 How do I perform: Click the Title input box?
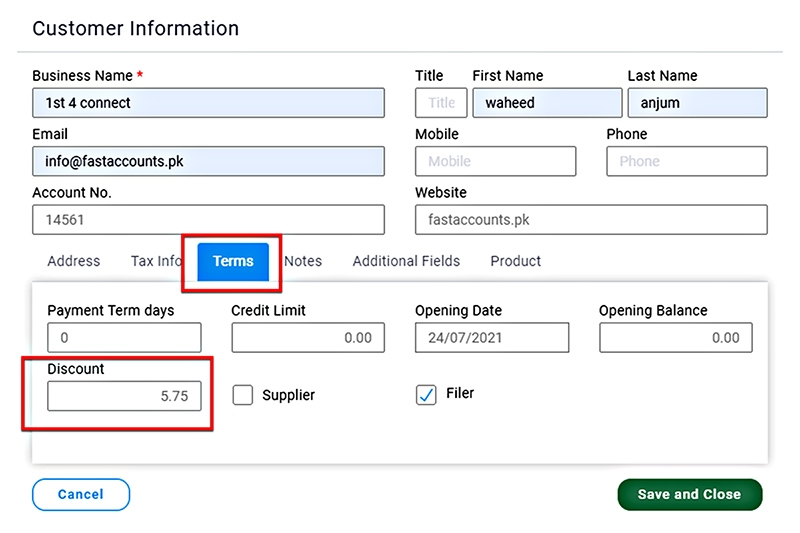(441, 103)
